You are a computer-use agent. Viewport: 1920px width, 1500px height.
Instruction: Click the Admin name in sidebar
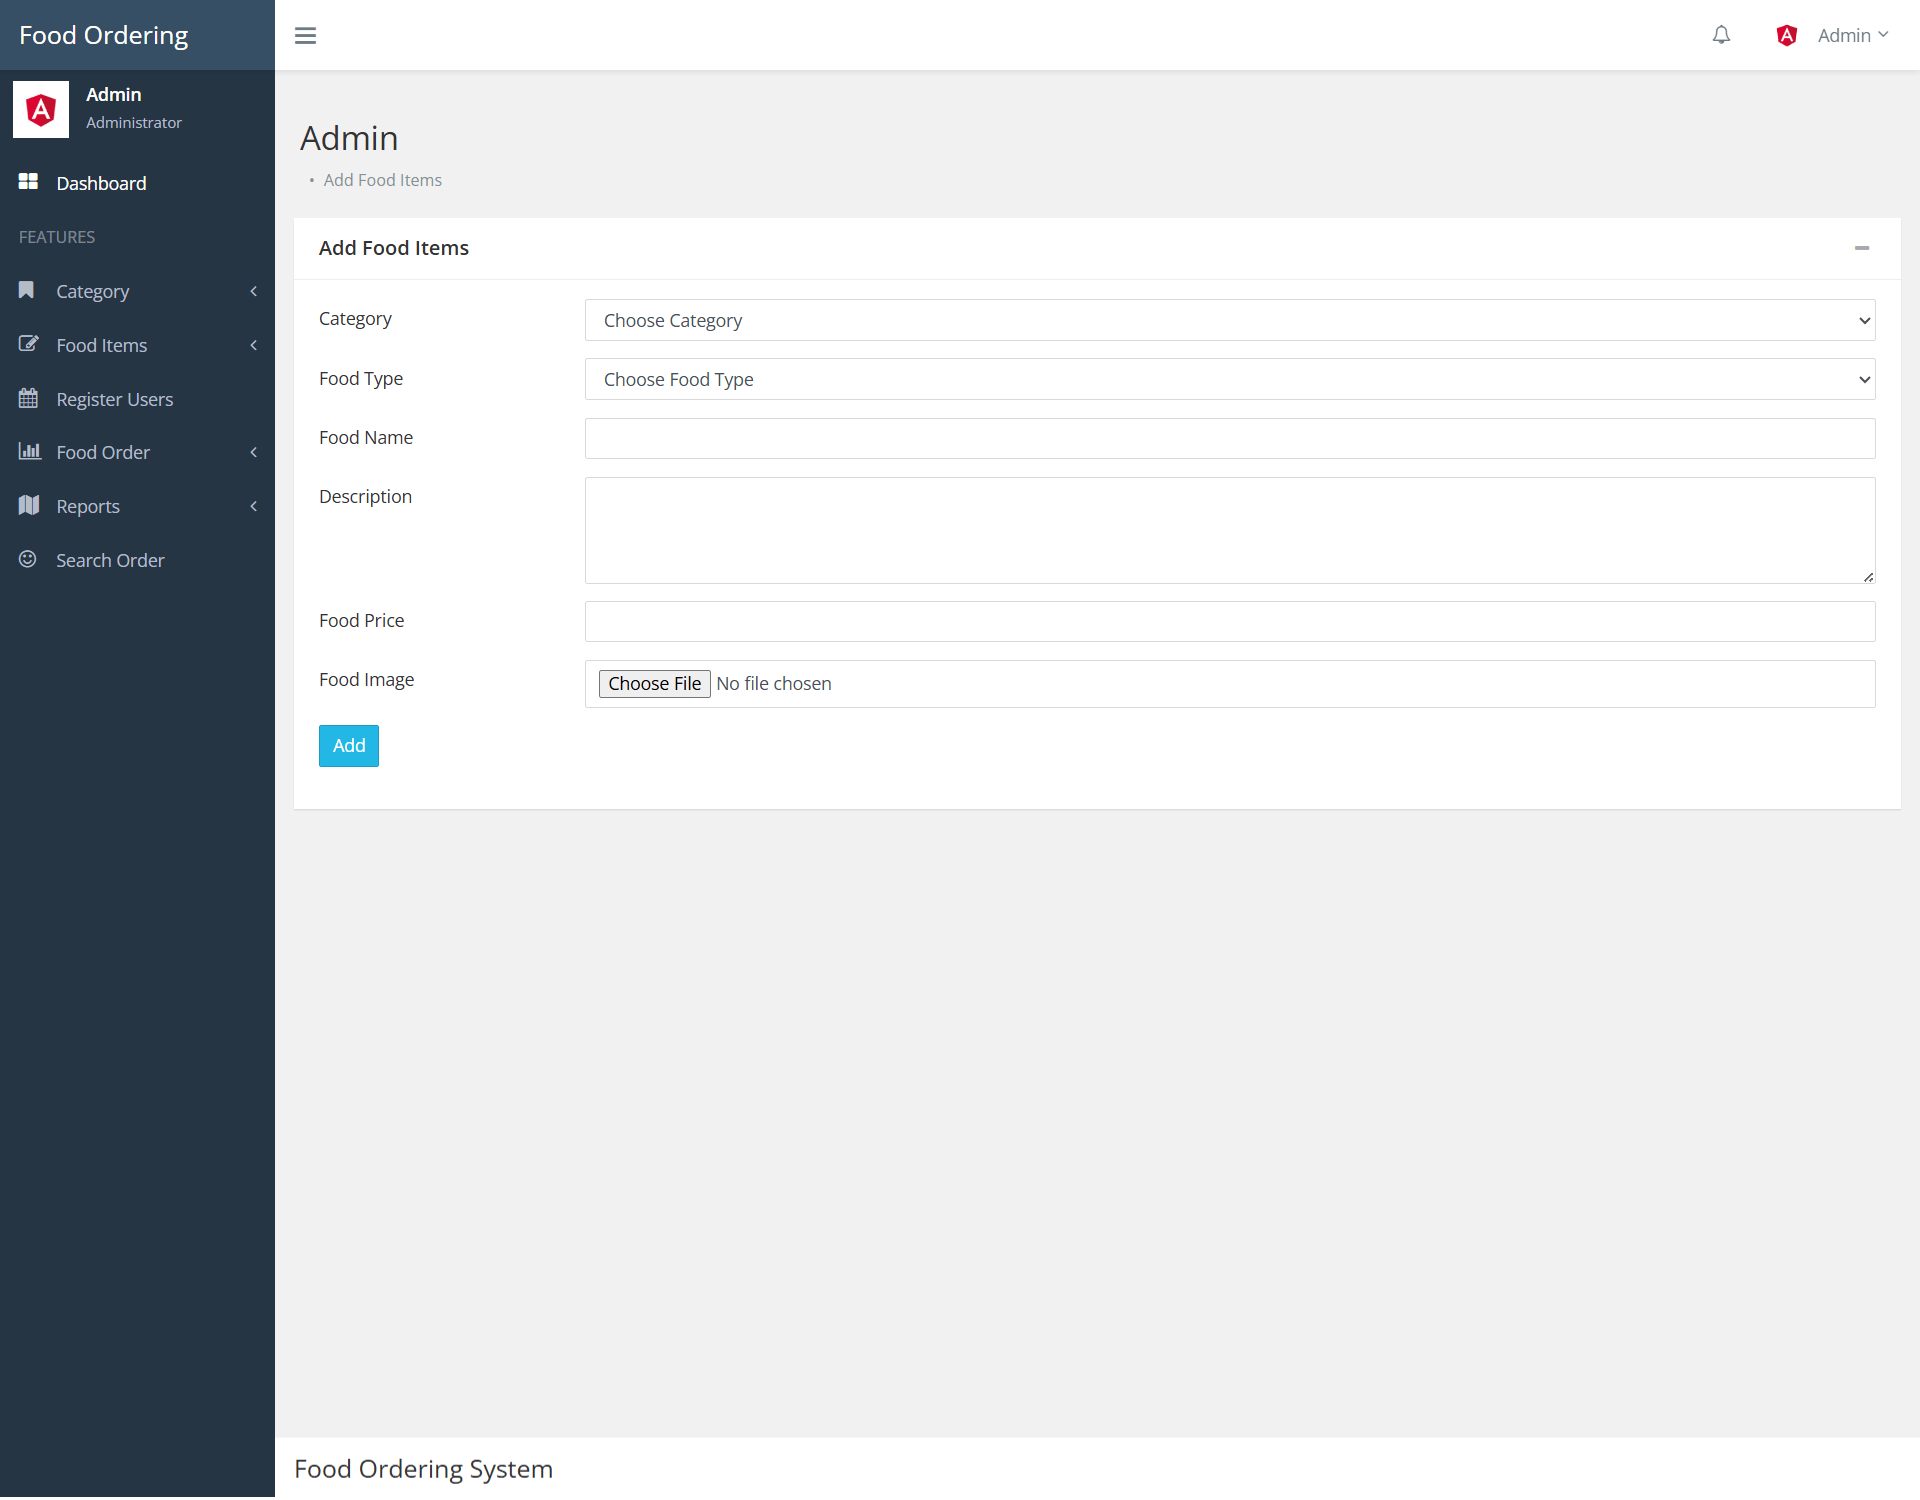tap(114, 94)
